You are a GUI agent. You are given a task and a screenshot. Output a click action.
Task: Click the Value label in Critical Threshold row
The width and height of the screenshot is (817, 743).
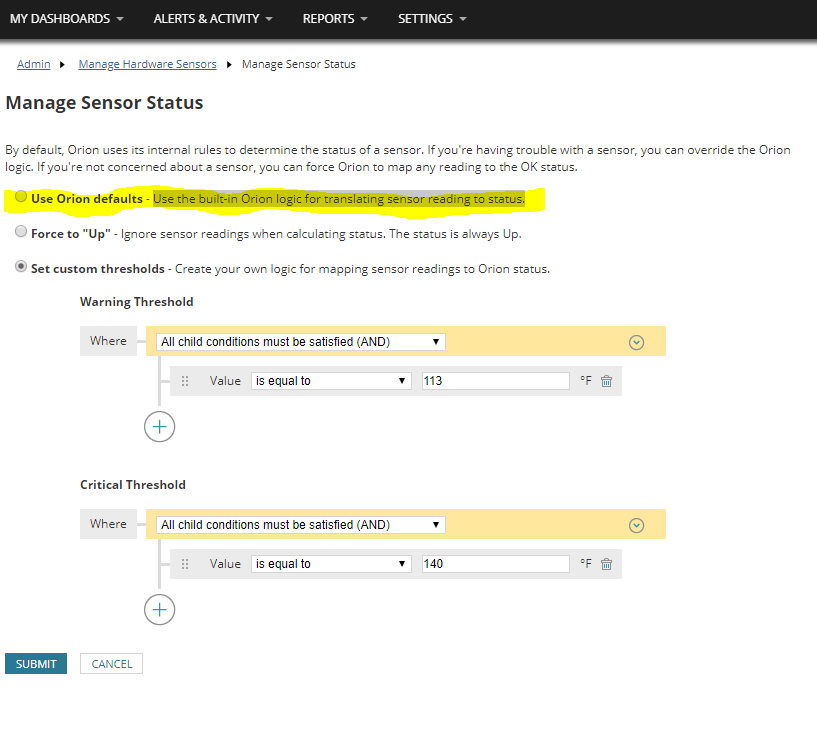(x=225, y=564)
